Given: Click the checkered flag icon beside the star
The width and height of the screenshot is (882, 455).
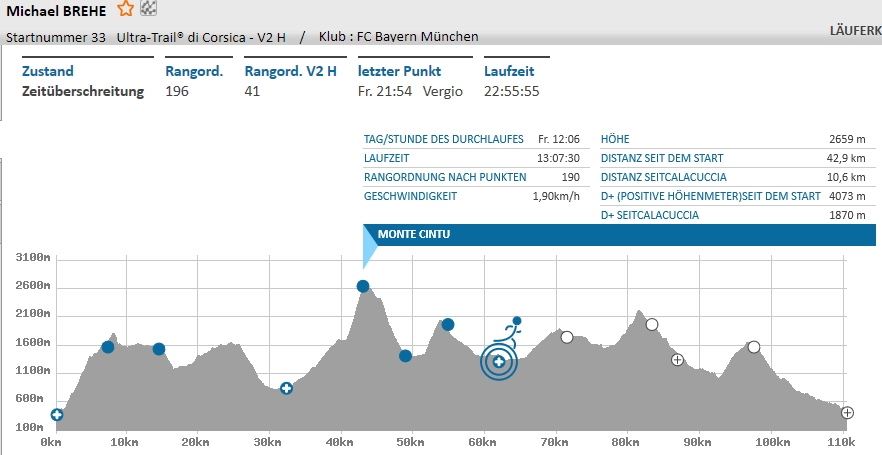Looking at the screenshot, I should (x=148, y=8).
